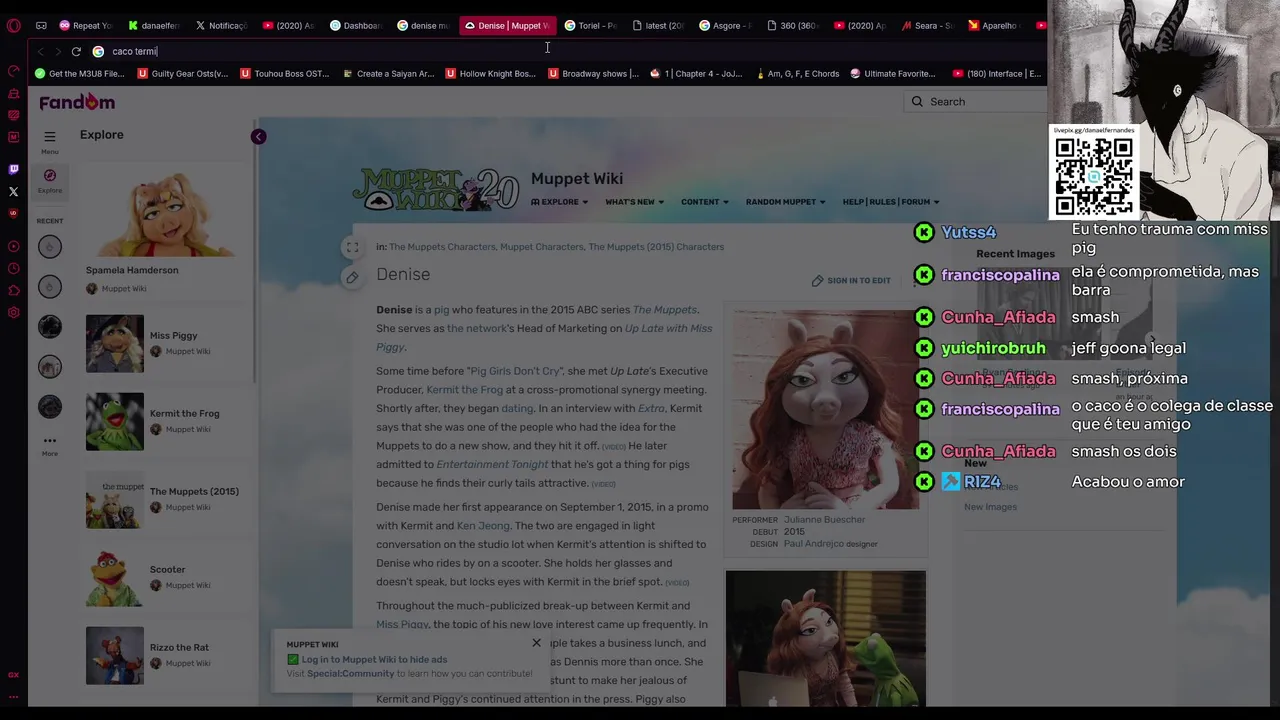This screenshot has width=1280, height=720.
Task: Expand the CONTENT dropdown
Action: tap(705, 202)
